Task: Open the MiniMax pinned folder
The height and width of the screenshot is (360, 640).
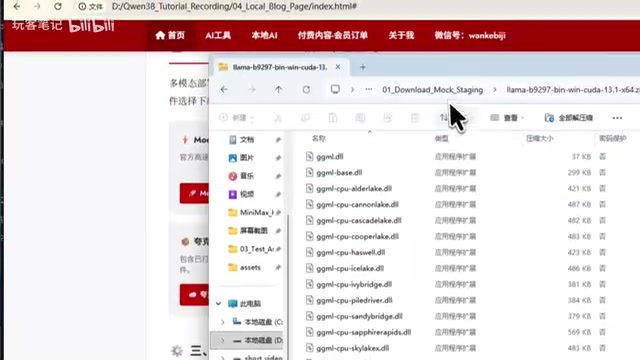Action: [251, 212]
